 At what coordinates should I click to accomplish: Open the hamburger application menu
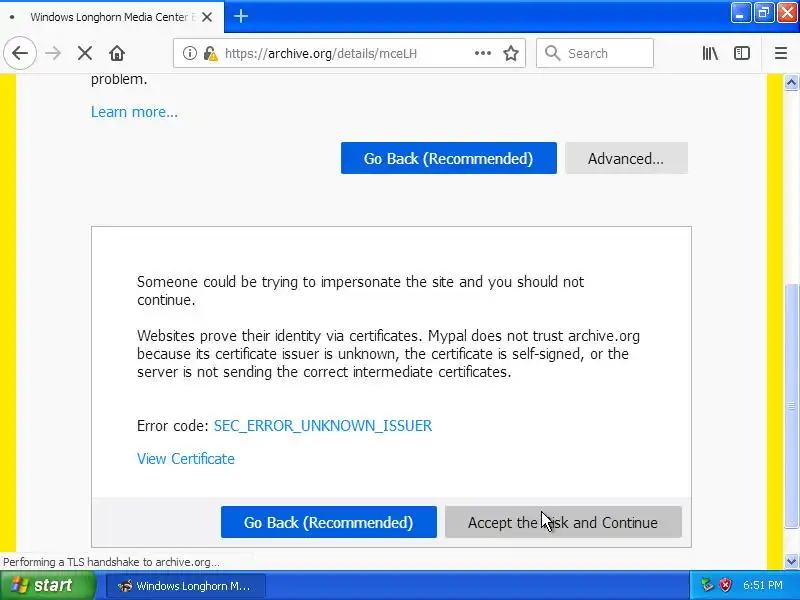coord(781,53)
